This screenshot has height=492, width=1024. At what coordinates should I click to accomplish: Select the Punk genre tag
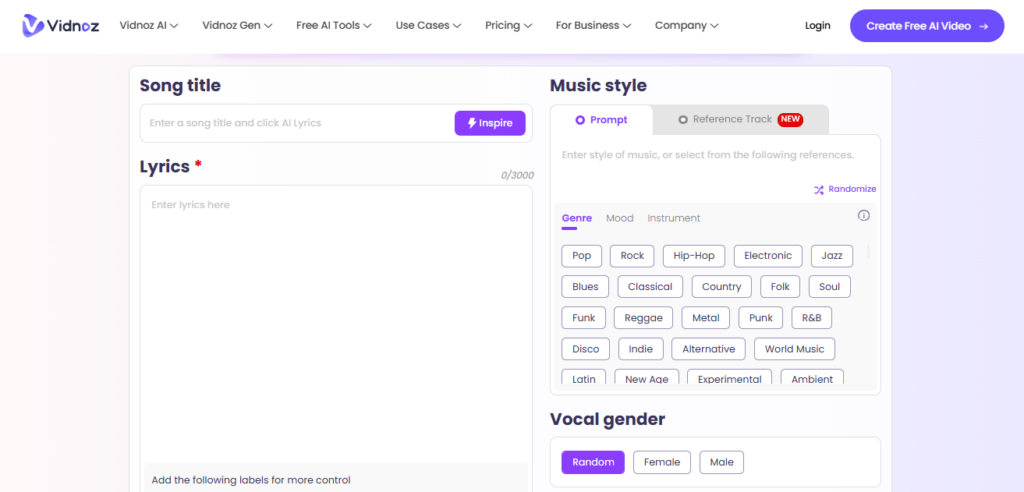pos(761,318)
